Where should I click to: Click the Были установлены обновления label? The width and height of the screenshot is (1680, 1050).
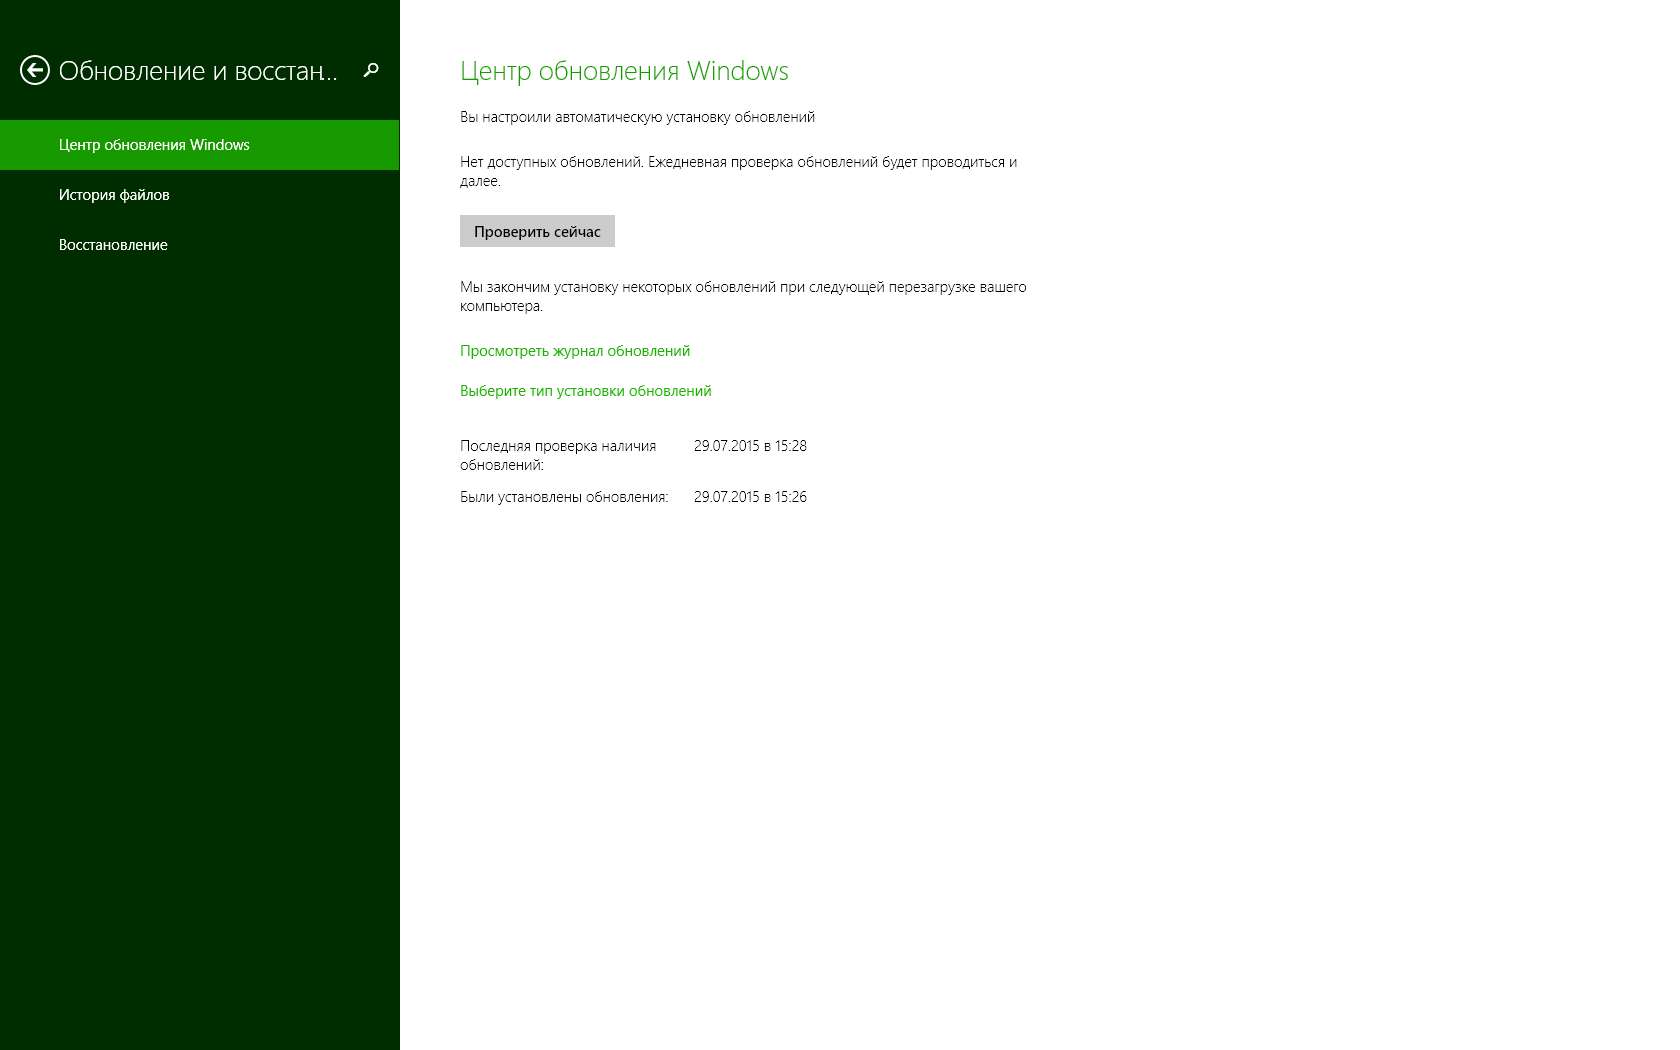(564, 497)
